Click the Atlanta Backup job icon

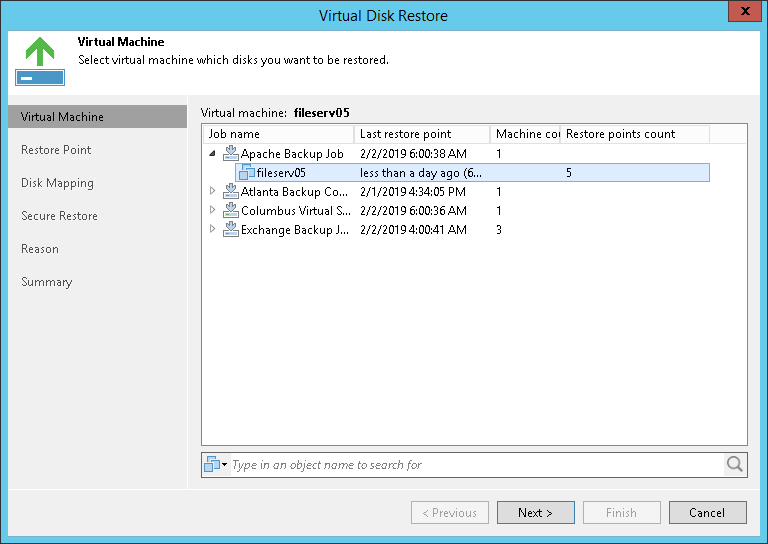(x=231, y=192)
